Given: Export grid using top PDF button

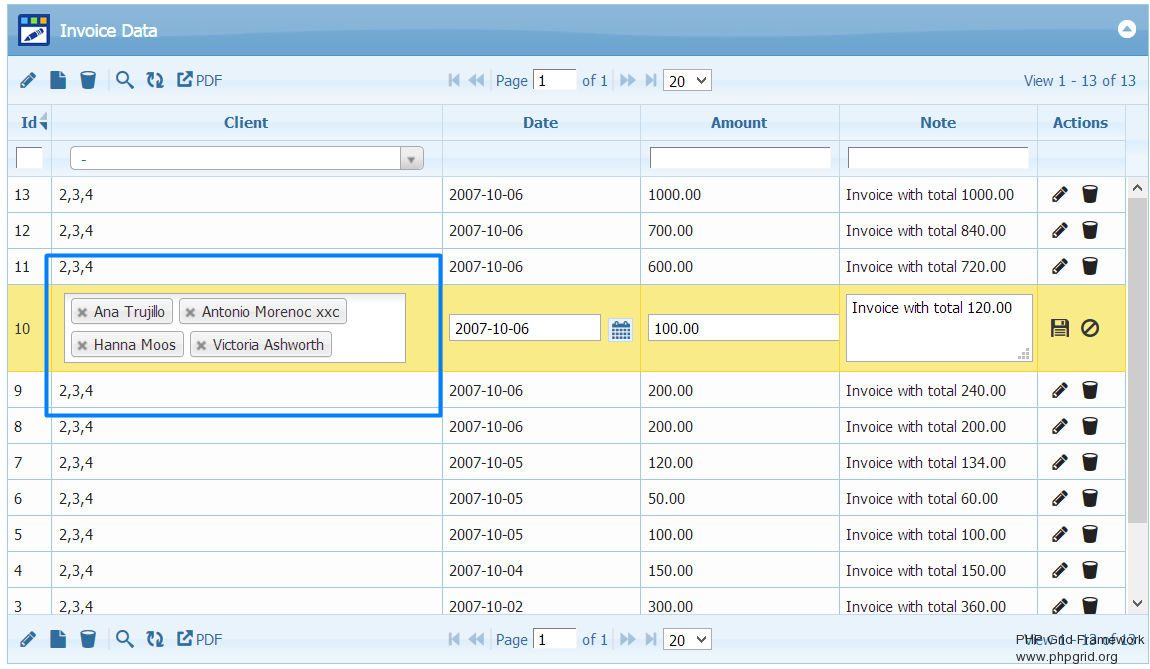Looking at the screenshot, I should [200, 81].
